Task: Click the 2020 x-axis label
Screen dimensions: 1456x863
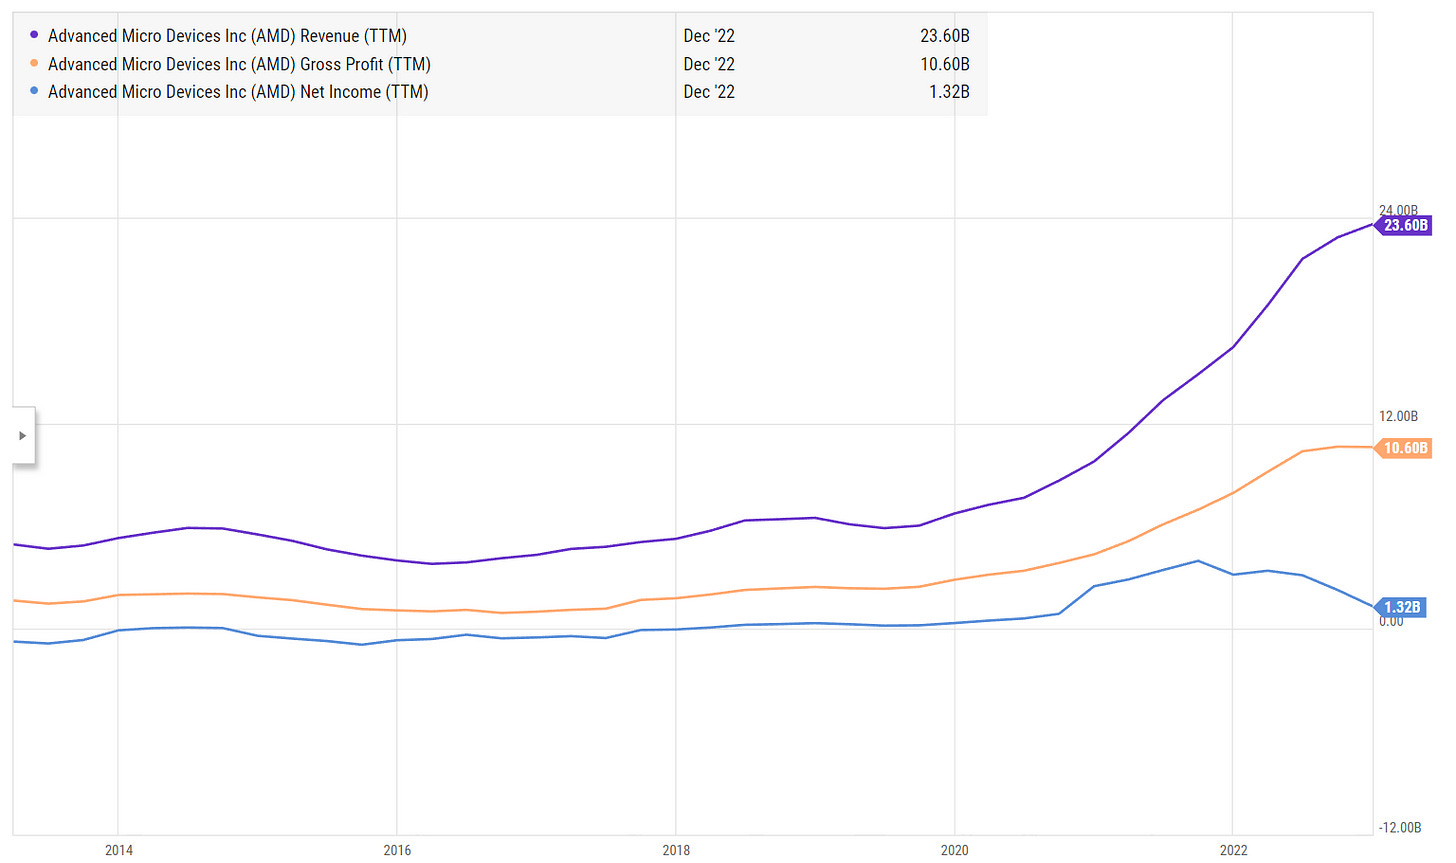Action: [x=955, y=850]
